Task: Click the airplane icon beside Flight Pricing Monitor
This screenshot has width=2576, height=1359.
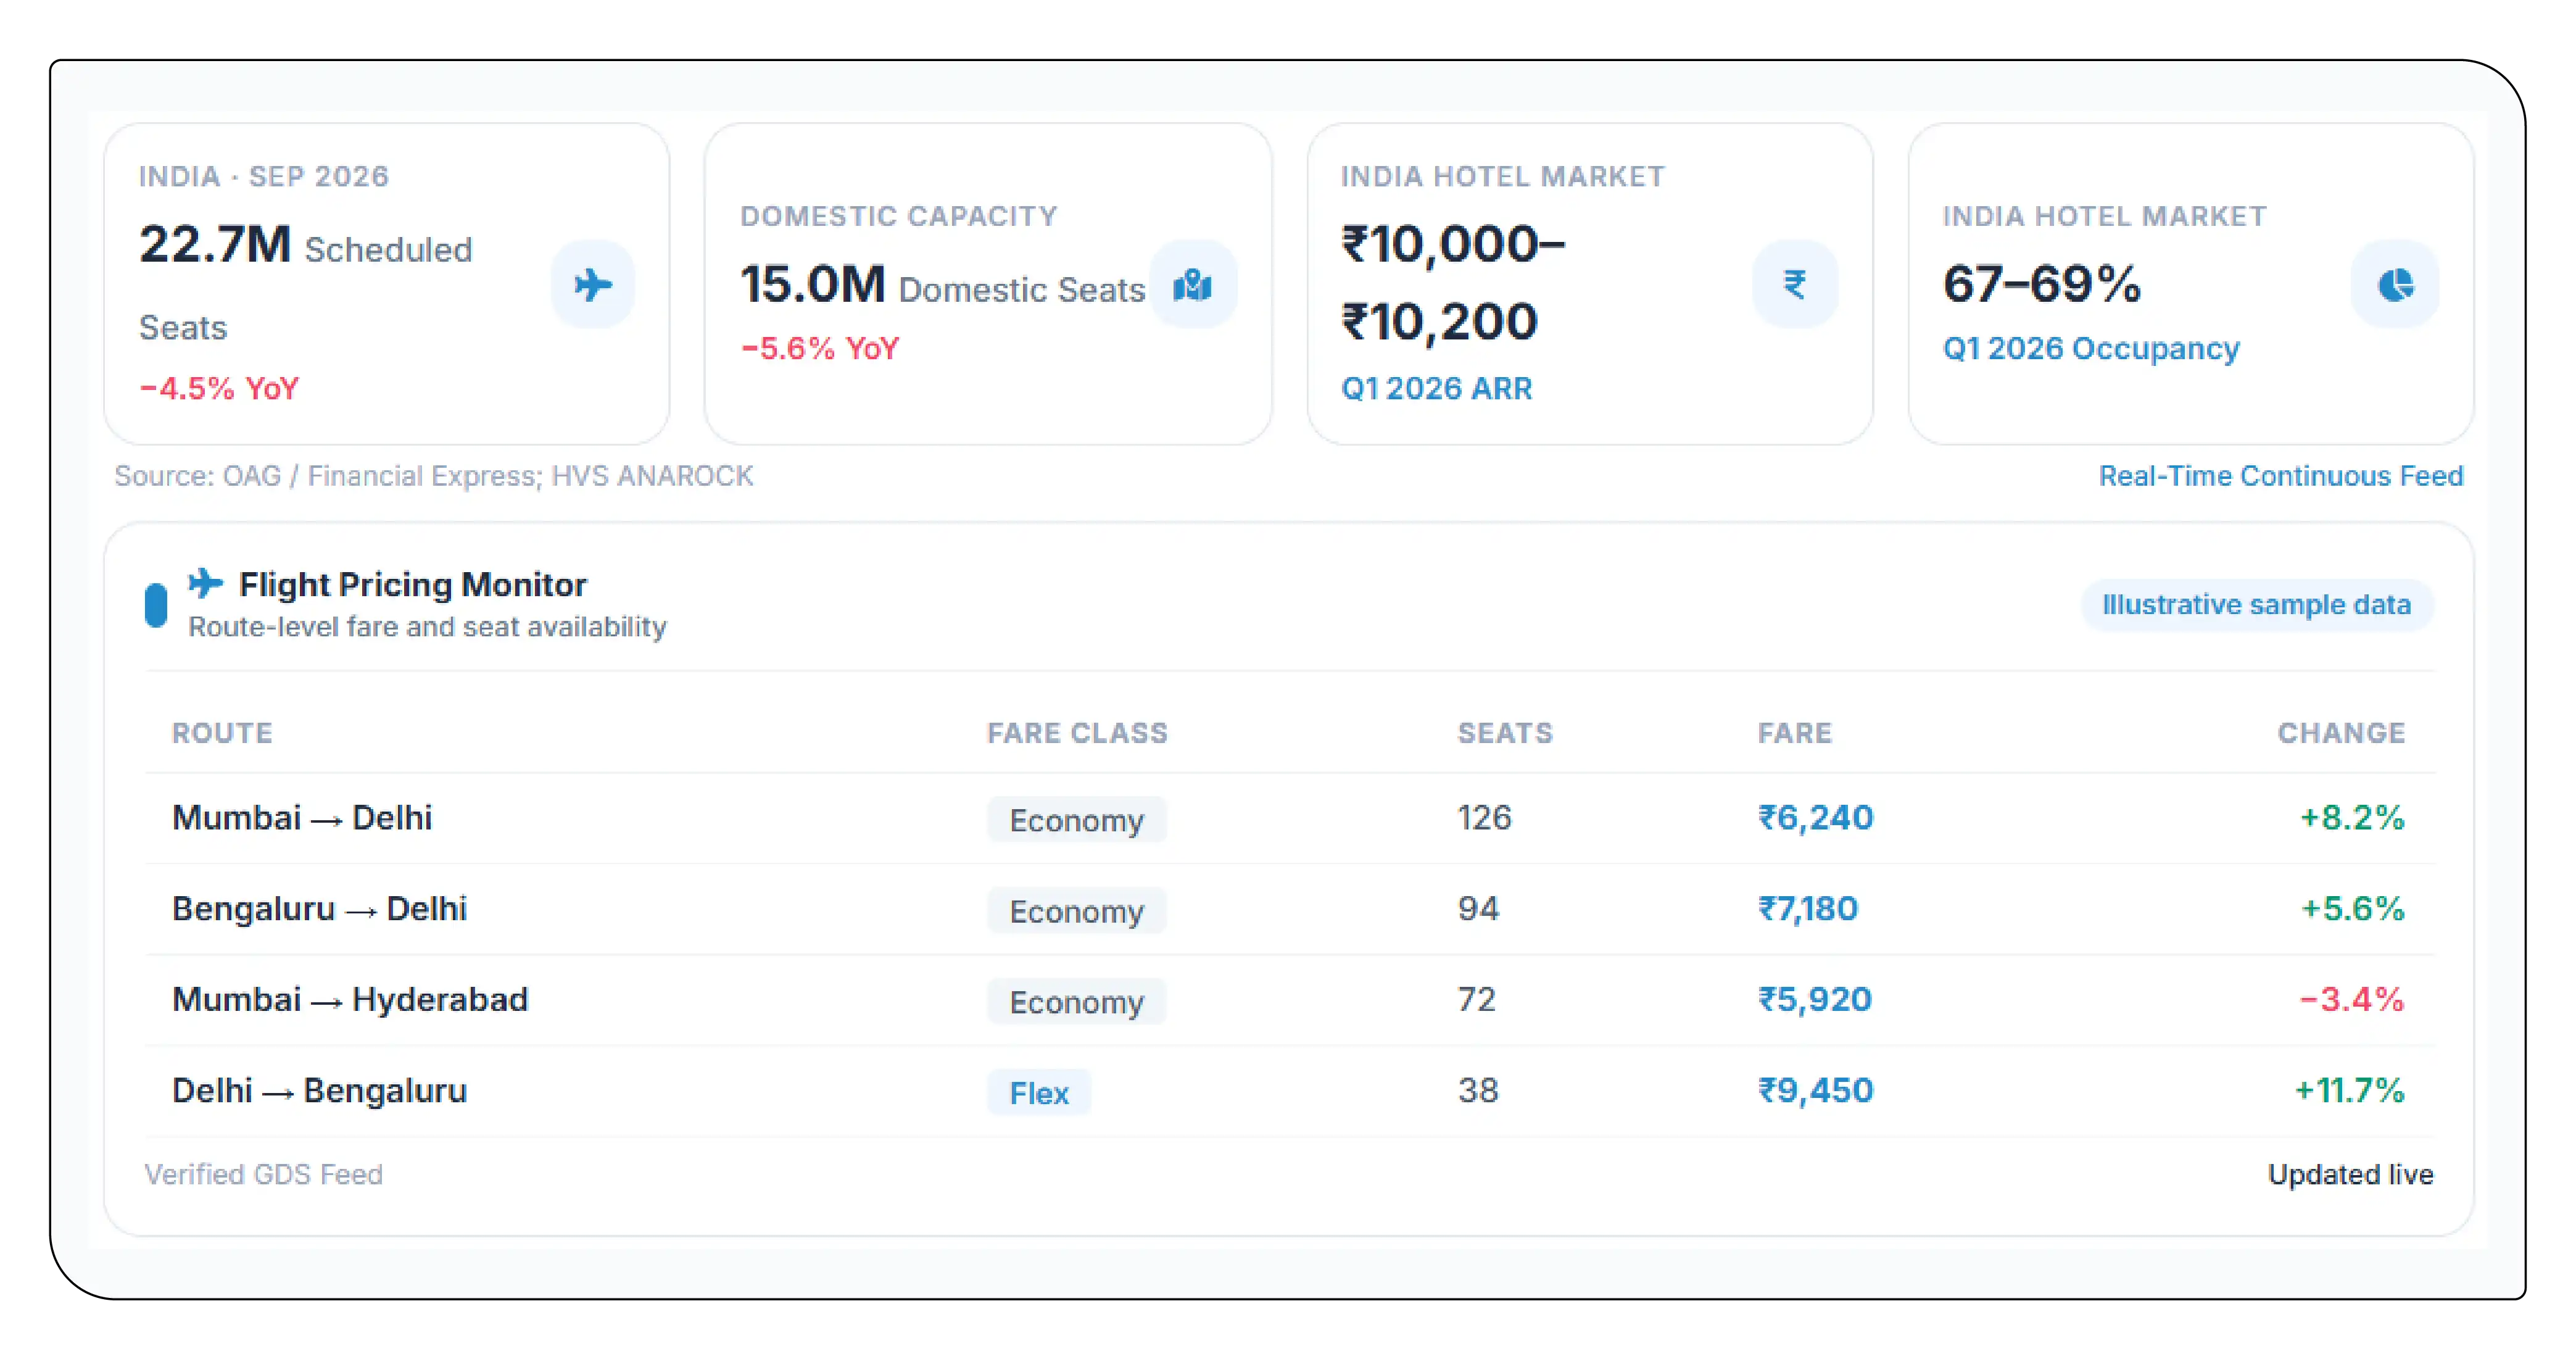Action: click(206, 583)
